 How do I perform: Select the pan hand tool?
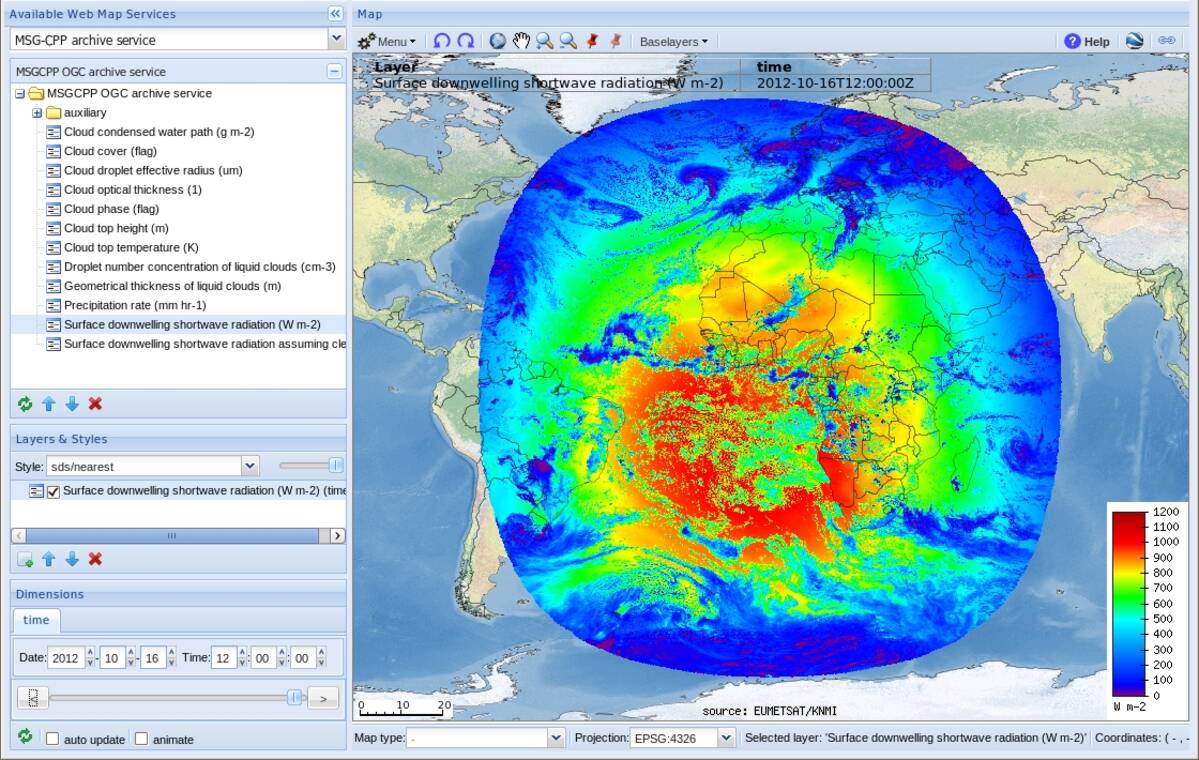(x=521, y=41)
